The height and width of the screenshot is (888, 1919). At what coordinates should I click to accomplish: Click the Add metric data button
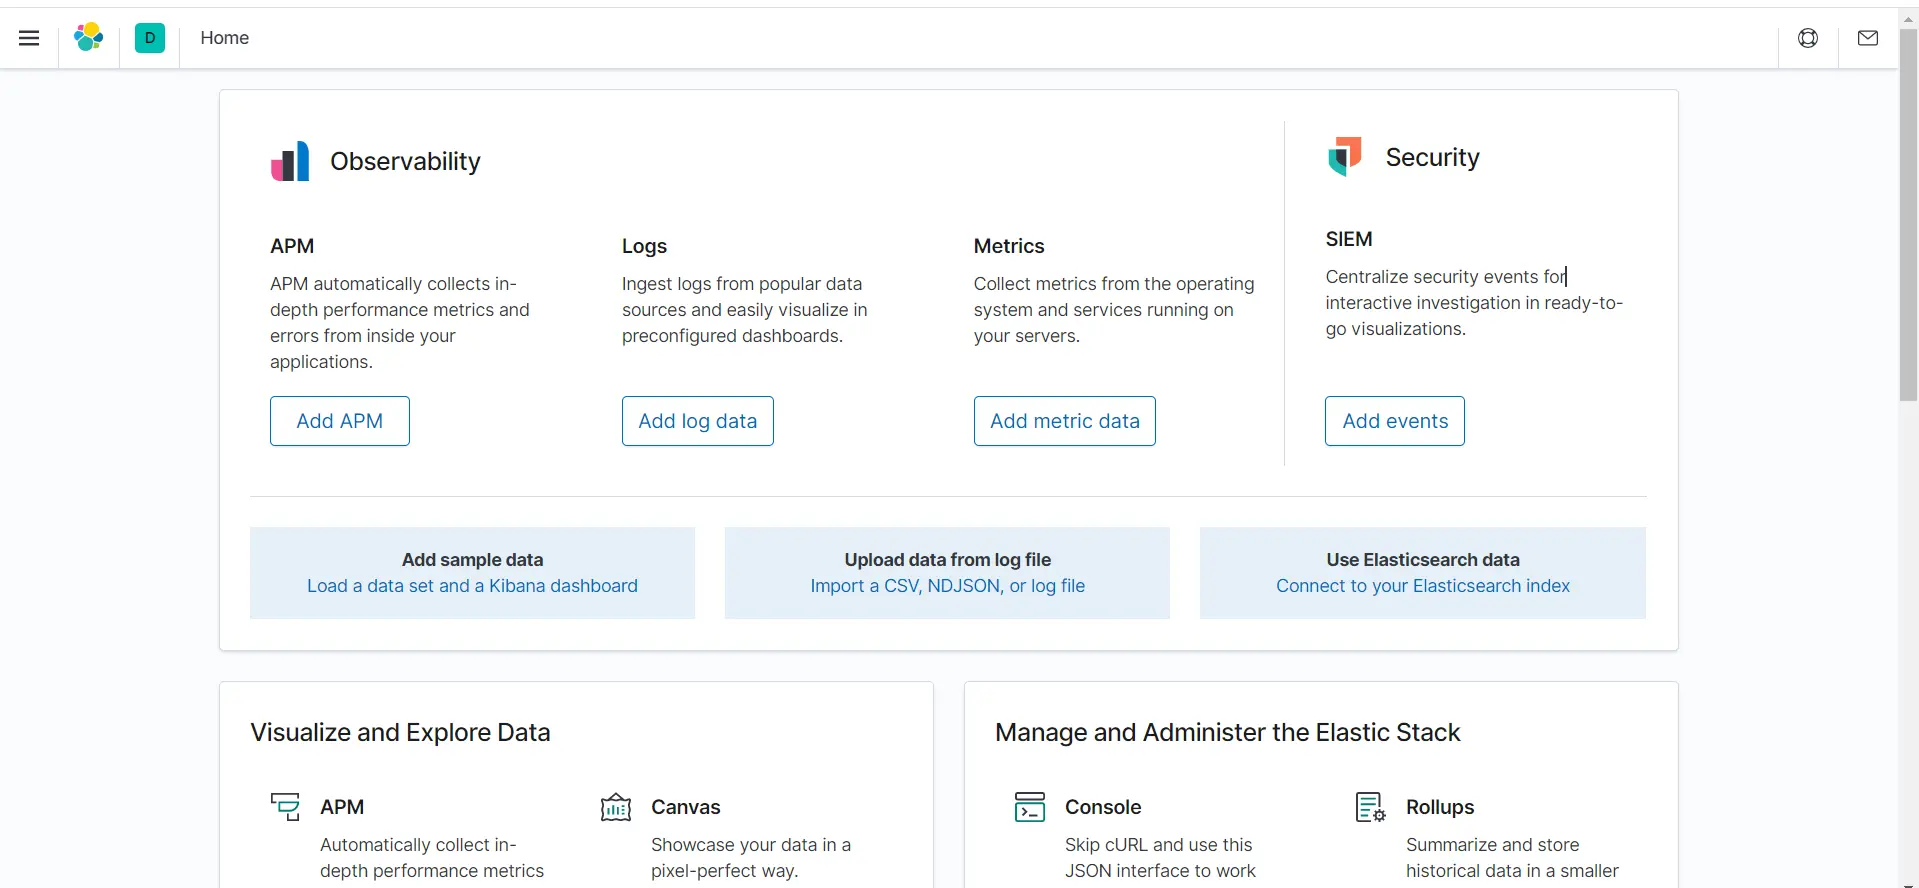1065,421
